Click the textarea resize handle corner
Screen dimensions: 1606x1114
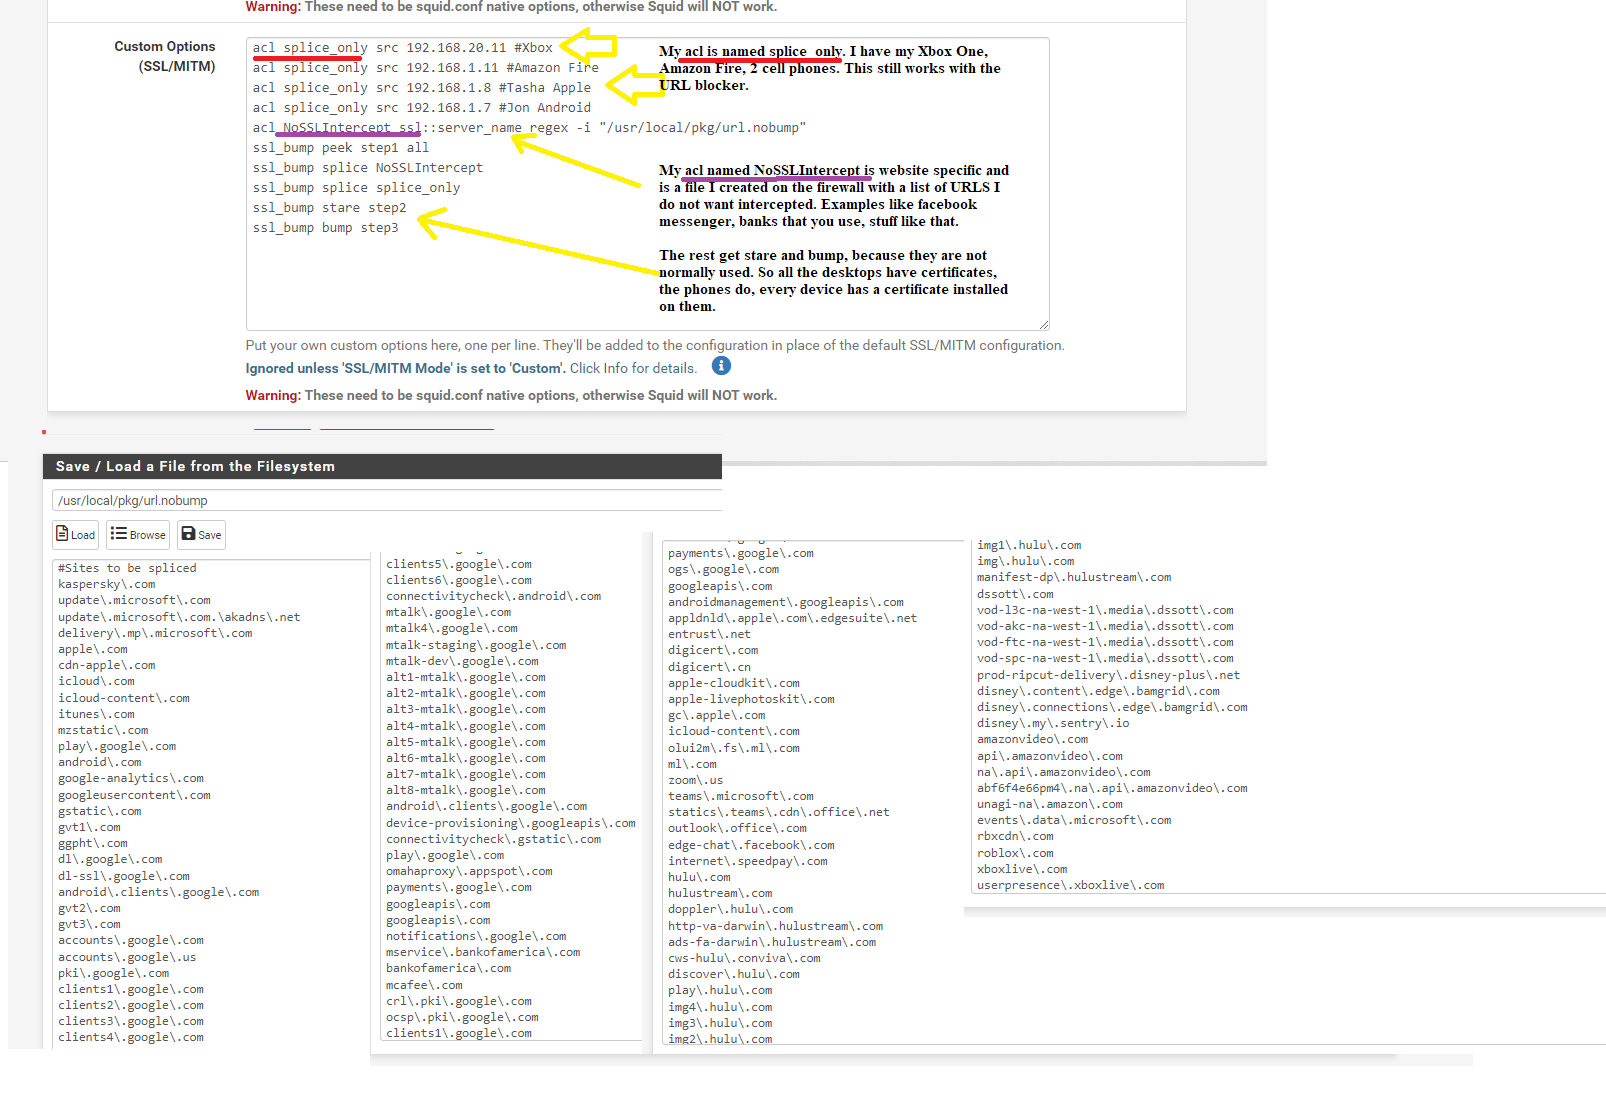click(1043, 324)
